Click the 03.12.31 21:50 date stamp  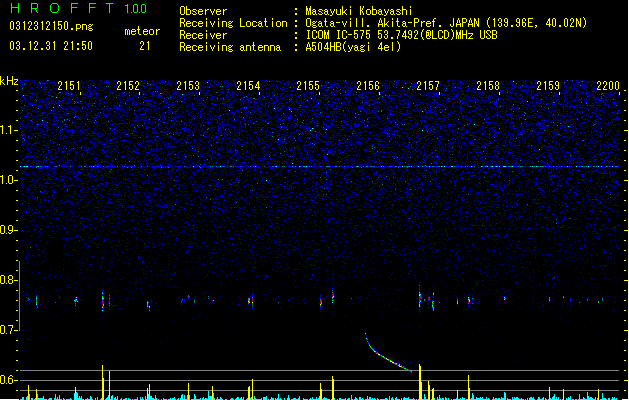(x=51, y=46)
